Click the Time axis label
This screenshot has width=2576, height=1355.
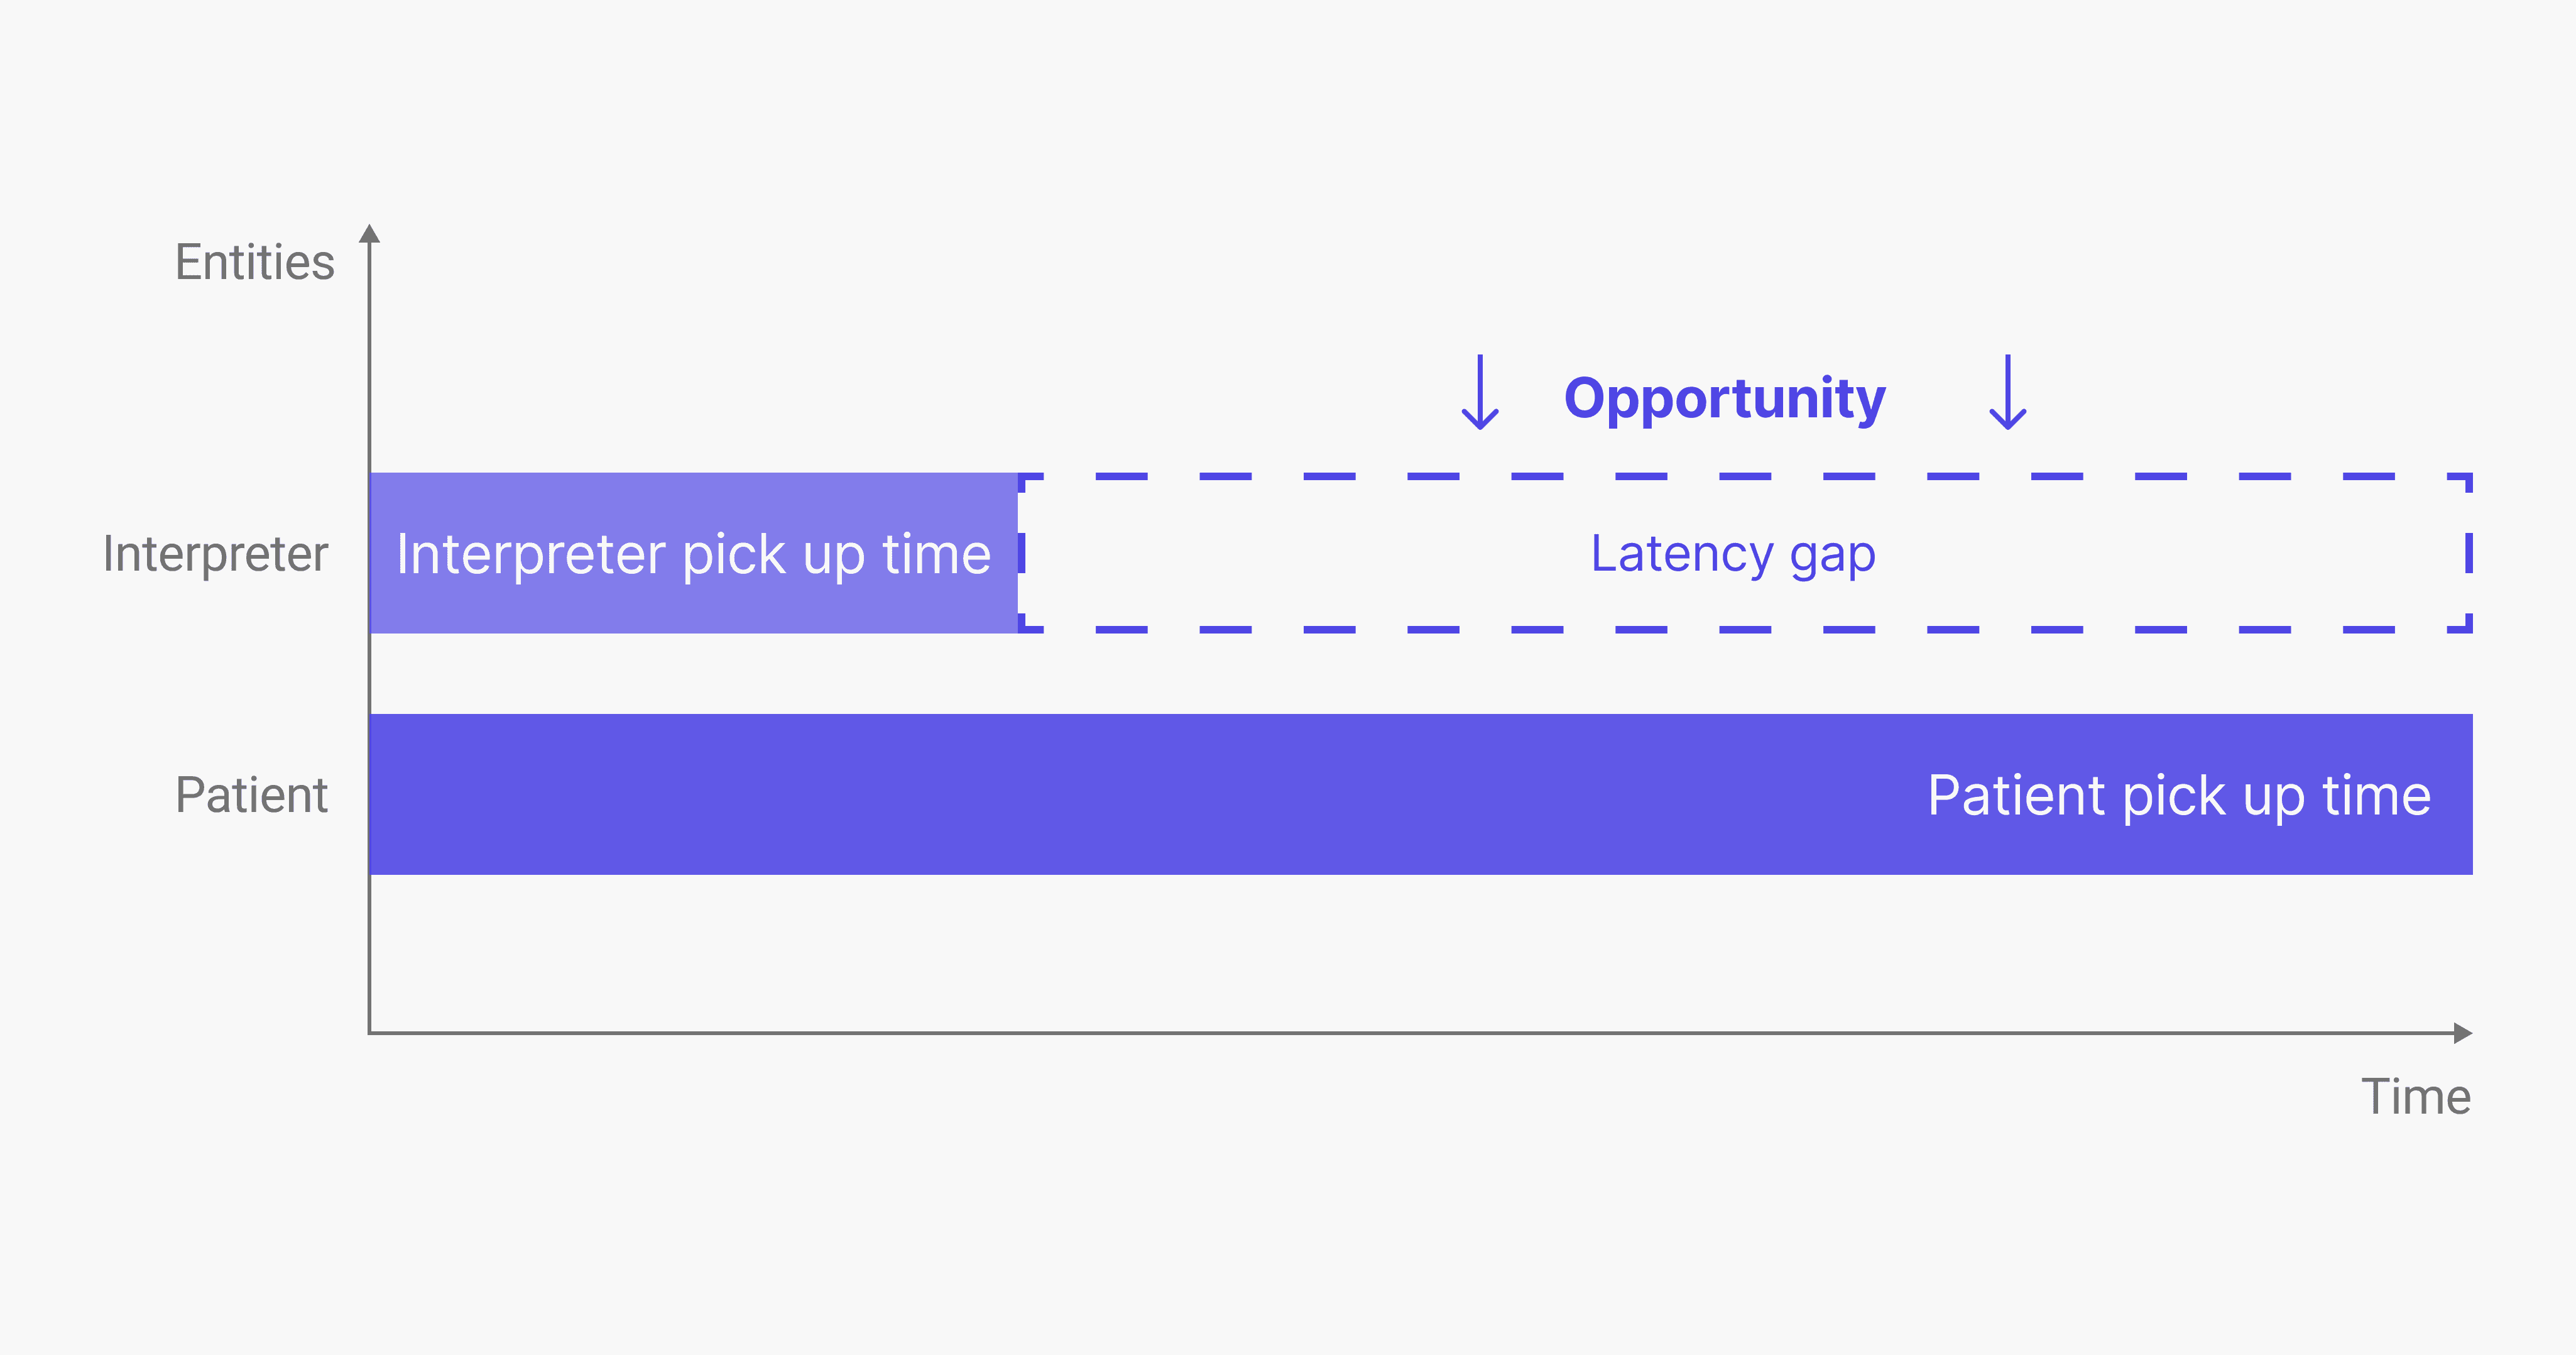(x=2416, y=1097)
